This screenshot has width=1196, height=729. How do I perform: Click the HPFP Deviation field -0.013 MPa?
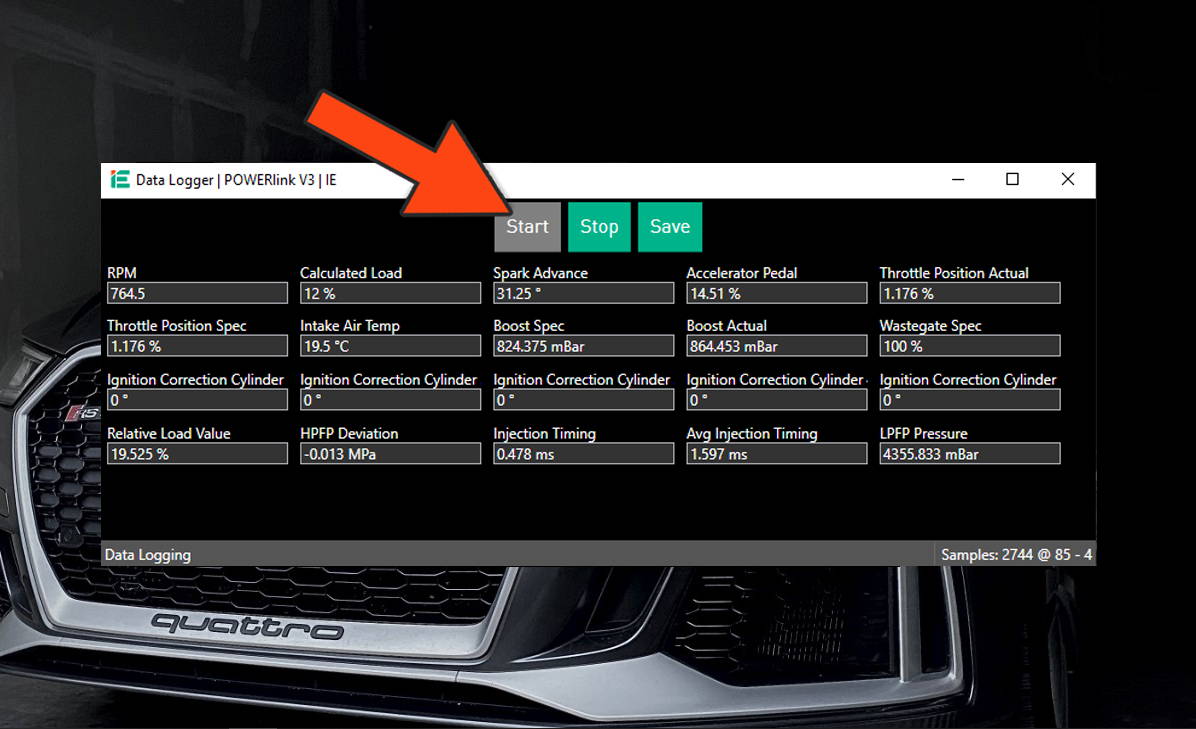391,454
